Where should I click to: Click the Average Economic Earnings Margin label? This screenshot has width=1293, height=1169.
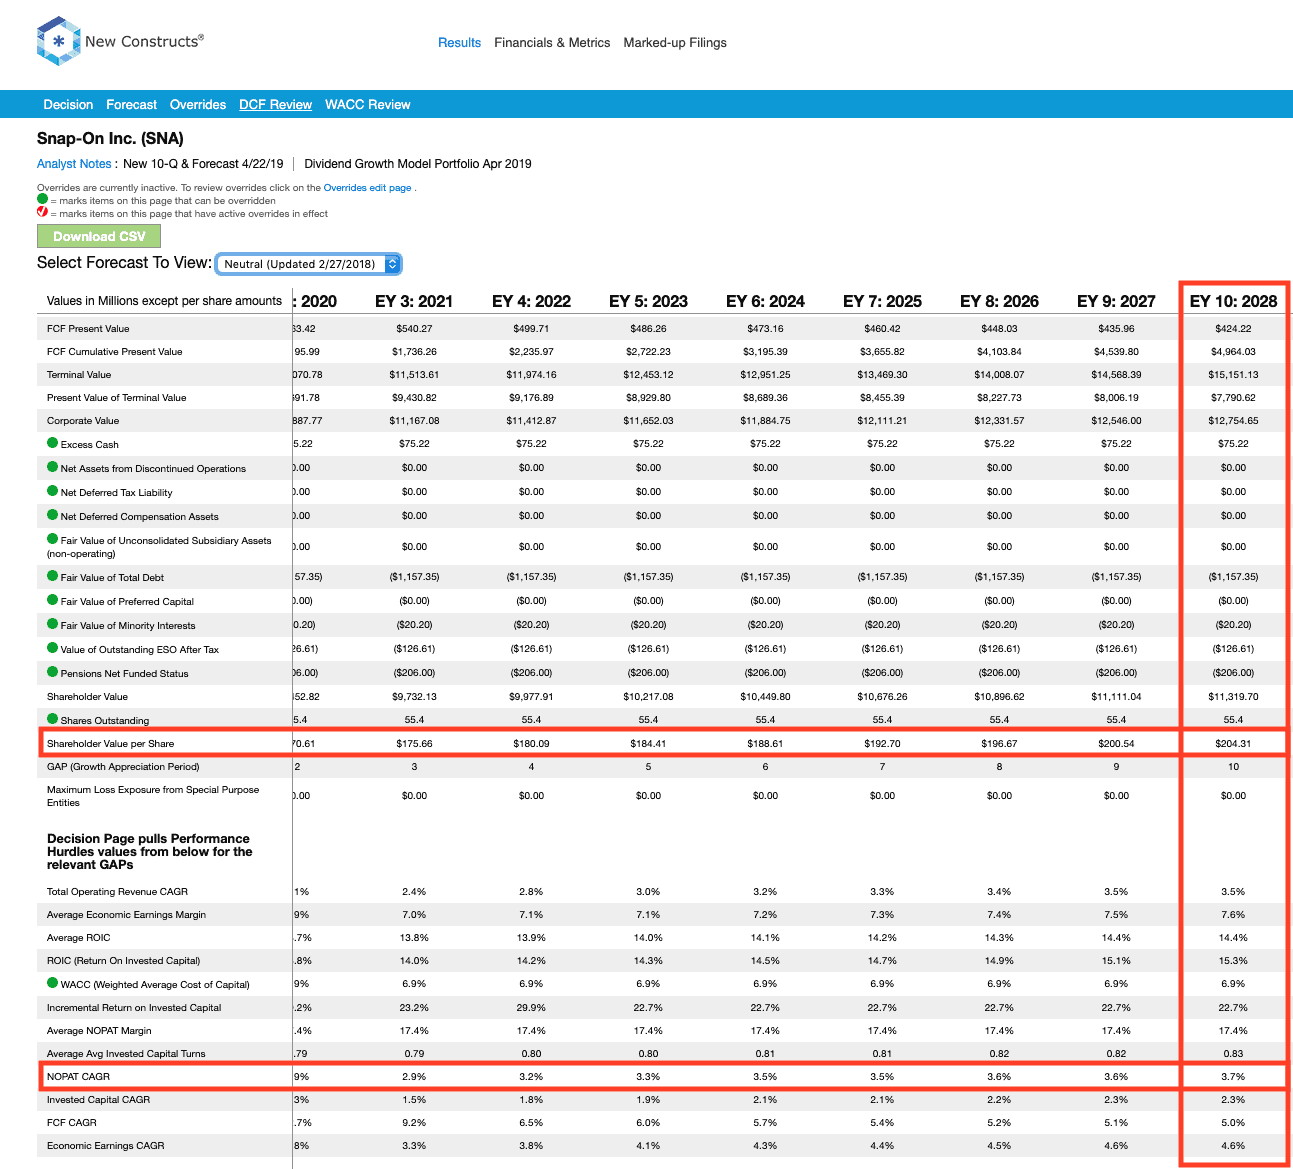coord(126,915)
